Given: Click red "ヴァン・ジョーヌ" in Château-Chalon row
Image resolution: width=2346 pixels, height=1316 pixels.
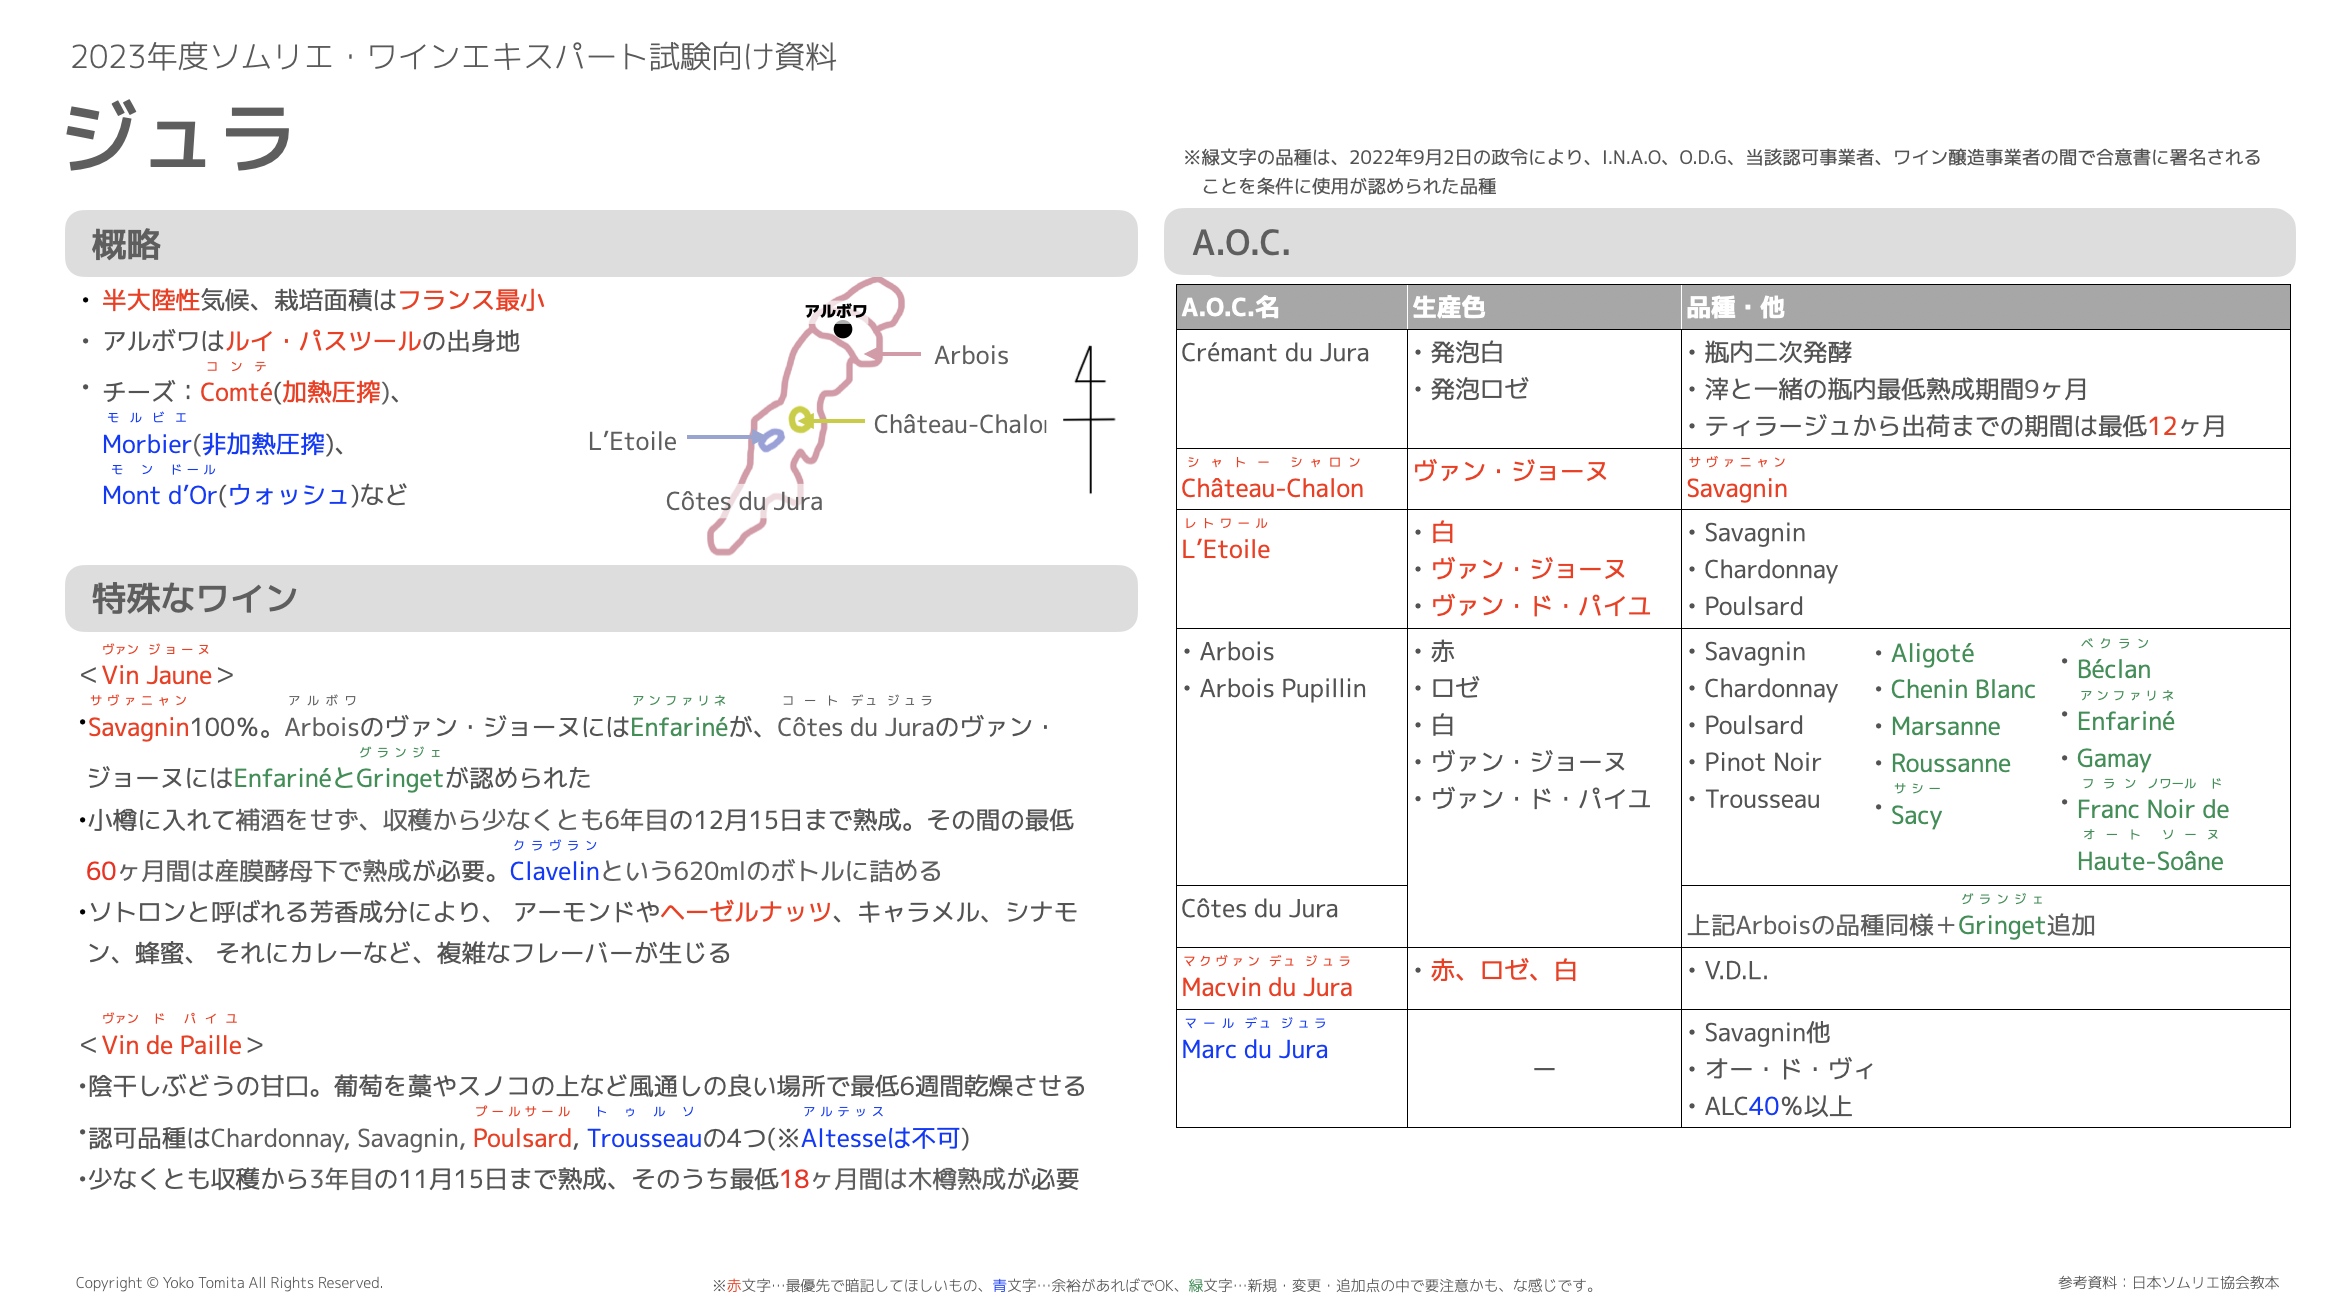Looking at the screenshot, I should [x=1510, y=471].
